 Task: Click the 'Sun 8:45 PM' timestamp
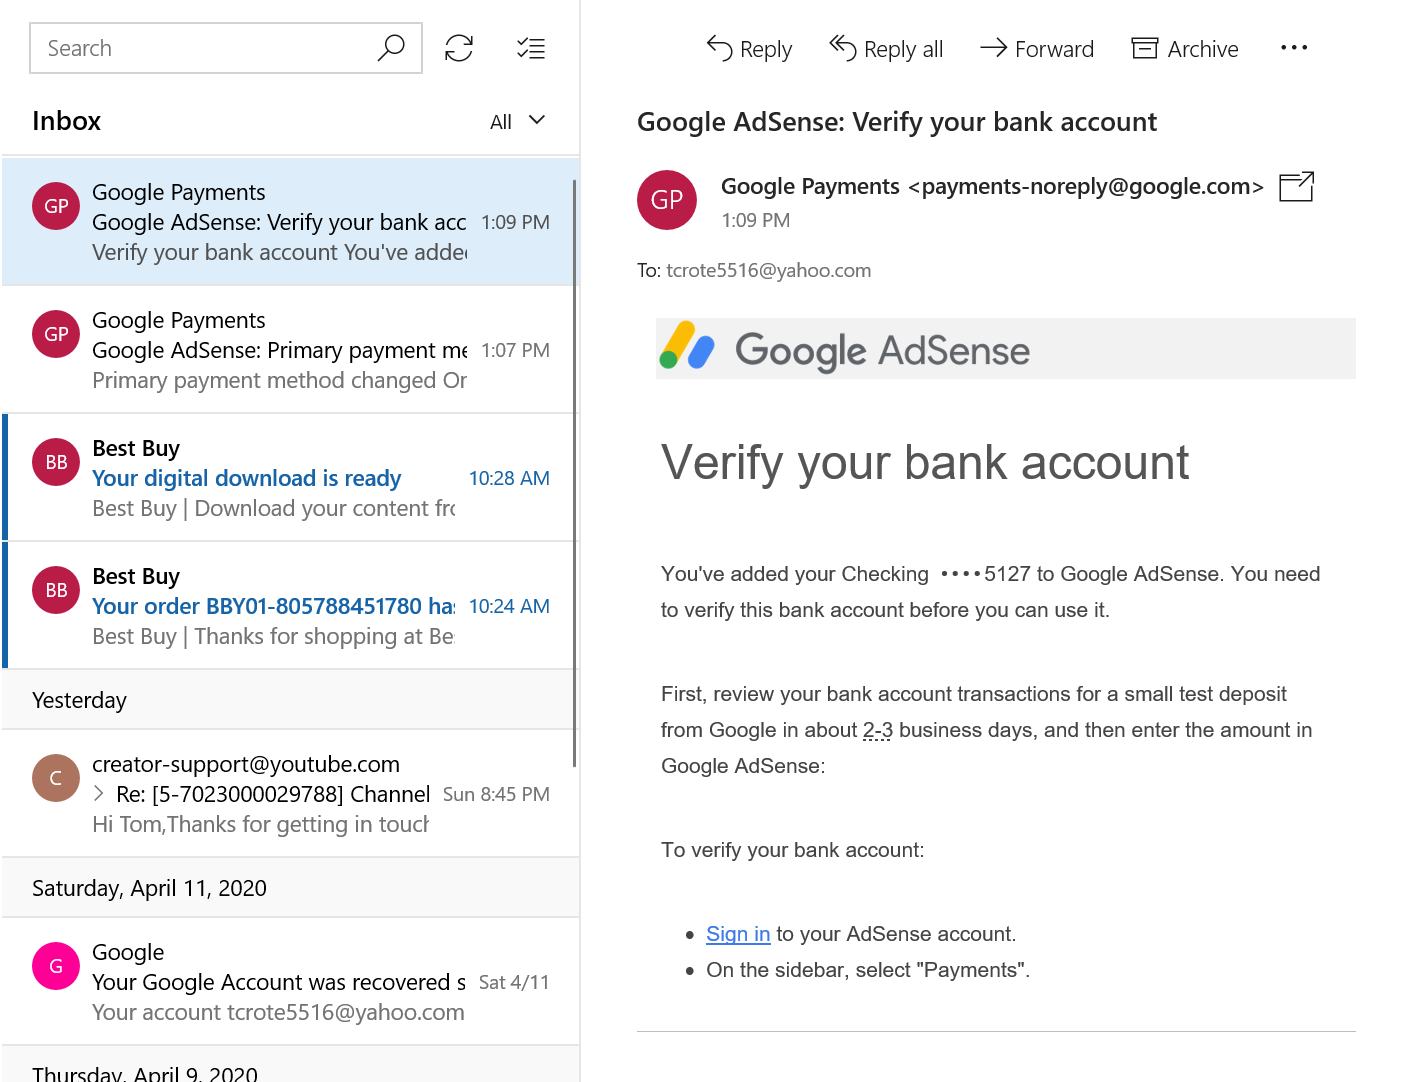[x=496, y=794]
